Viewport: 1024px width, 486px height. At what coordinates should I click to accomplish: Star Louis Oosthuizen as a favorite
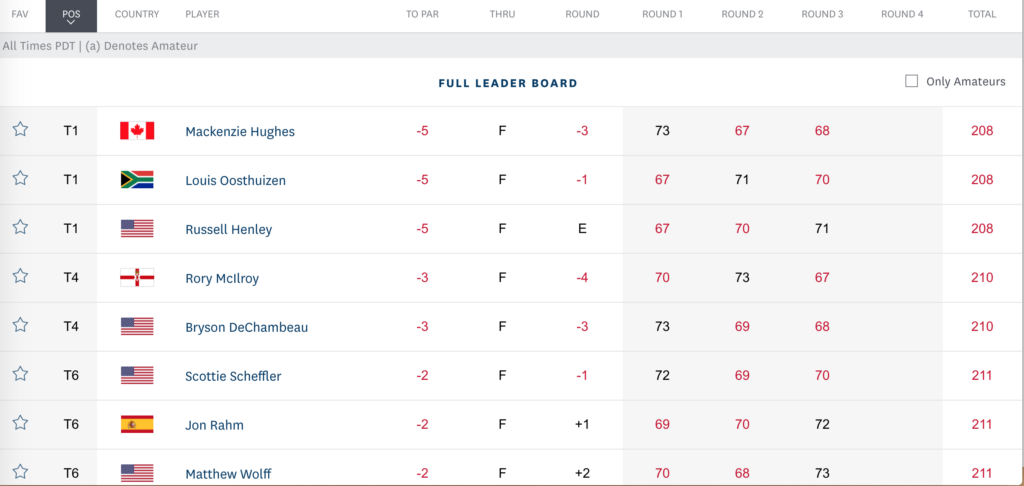click(20, 178)
